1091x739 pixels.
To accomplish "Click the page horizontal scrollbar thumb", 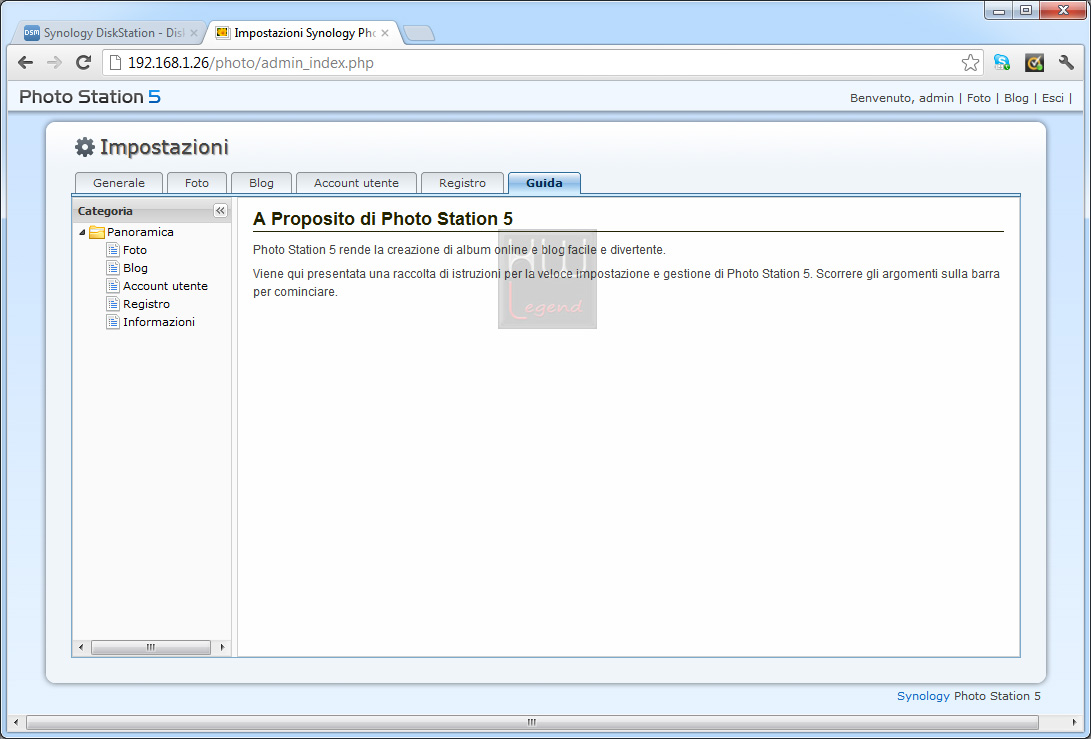I will pos(532,722).
